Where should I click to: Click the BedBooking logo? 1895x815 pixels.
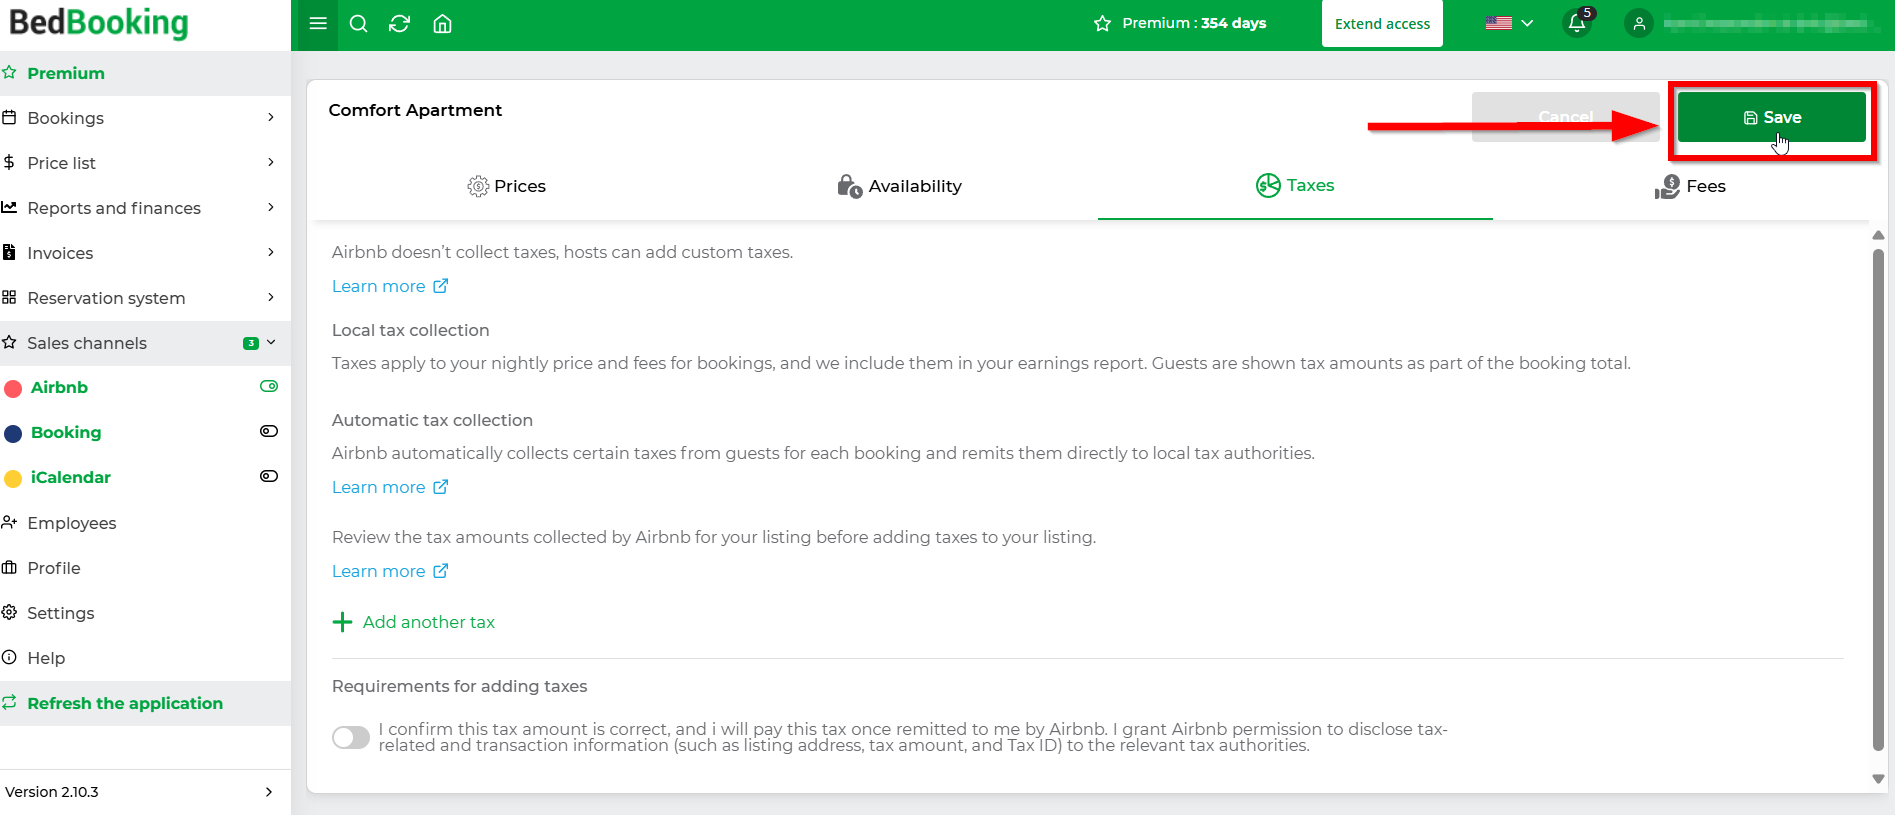(x=98, y=23)
